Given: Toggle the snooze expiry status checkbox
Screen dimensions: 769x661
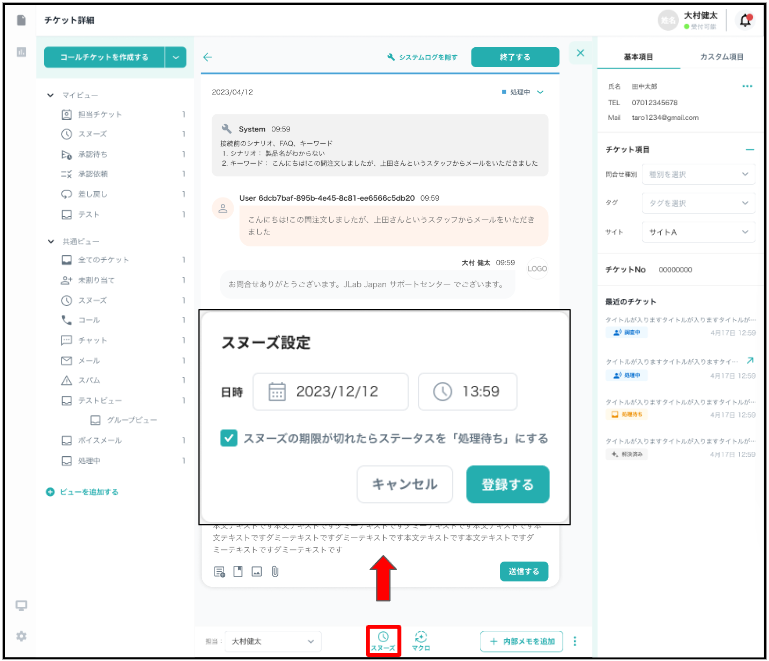Looking at the screenshot, I should click(229, 438).
